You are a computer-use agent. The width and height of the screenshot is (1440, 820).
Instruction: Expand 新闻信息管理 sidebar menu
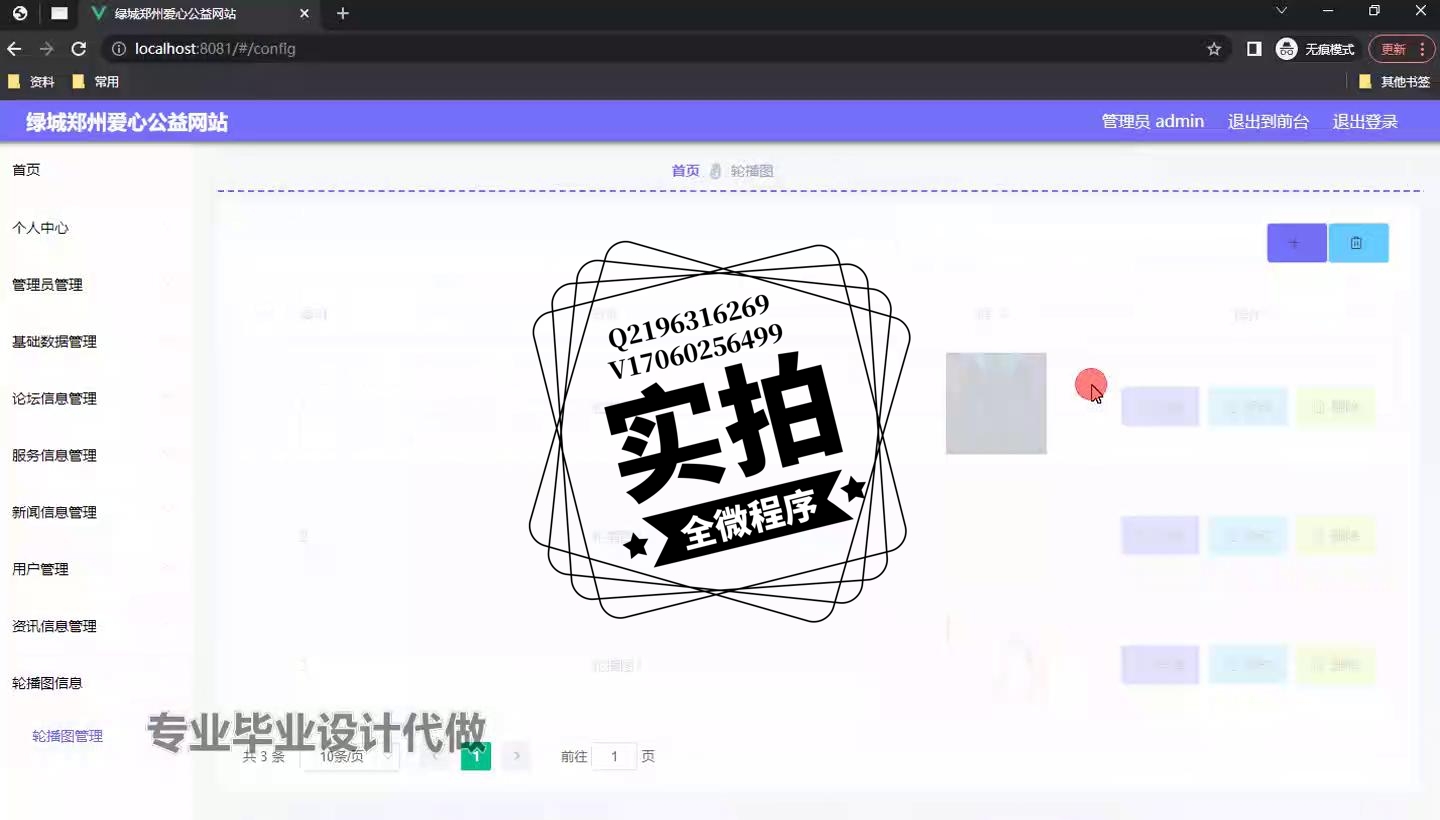(x=96, y=513)
